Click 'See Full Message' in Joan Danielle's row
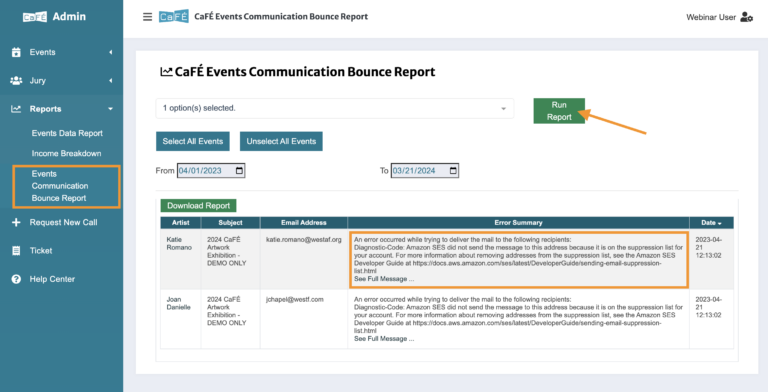 coord(384,339)
